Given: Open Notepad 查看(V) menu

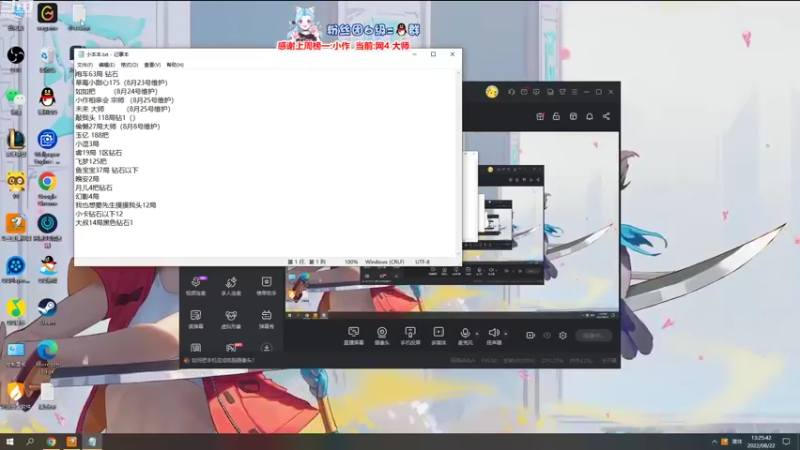Looking at the screenshot, I should coord(152,65).
